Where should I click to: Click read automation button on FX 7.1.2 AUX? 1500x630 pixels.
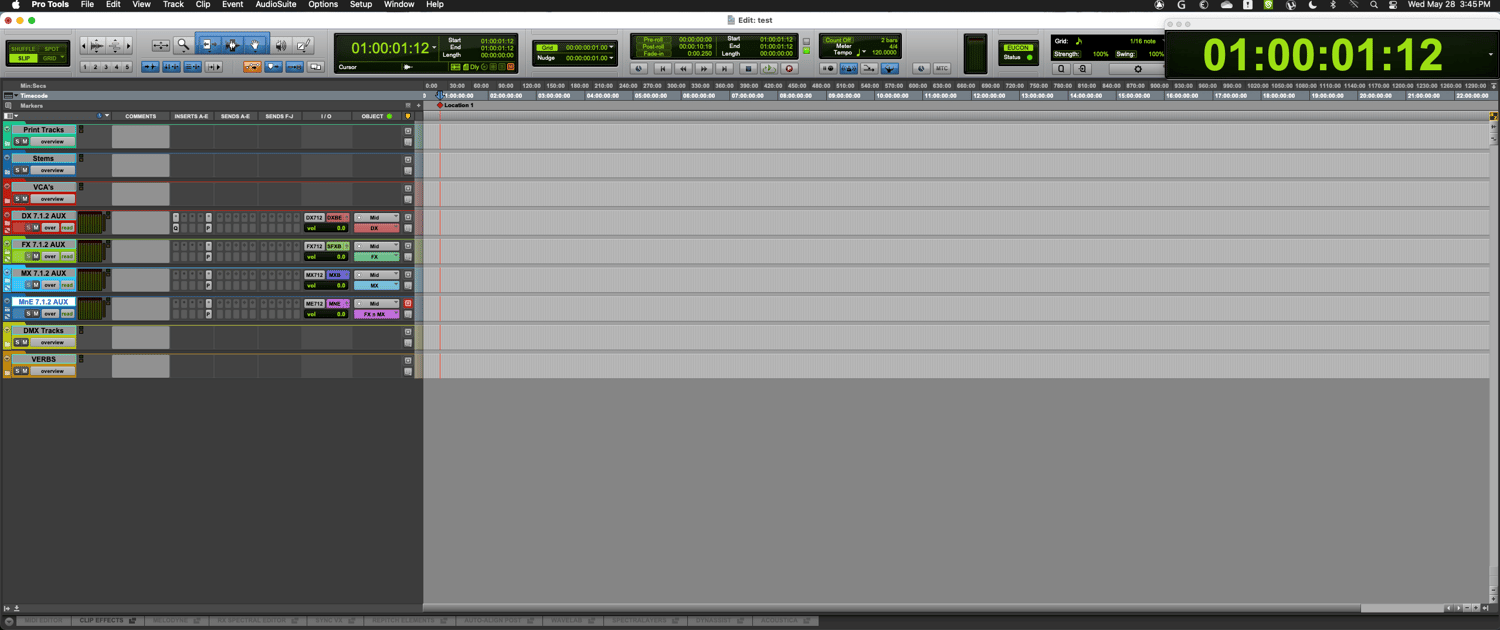coord(67,256)
